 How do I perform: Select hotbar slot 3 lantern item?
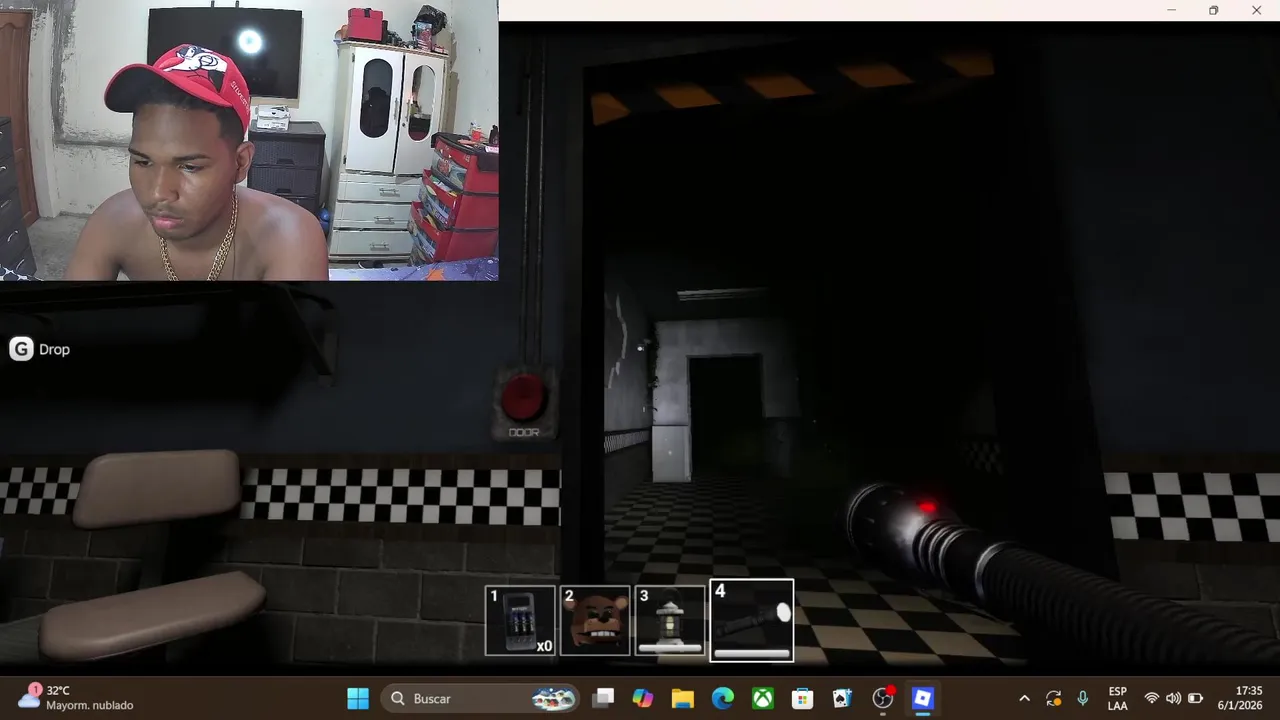670,621
